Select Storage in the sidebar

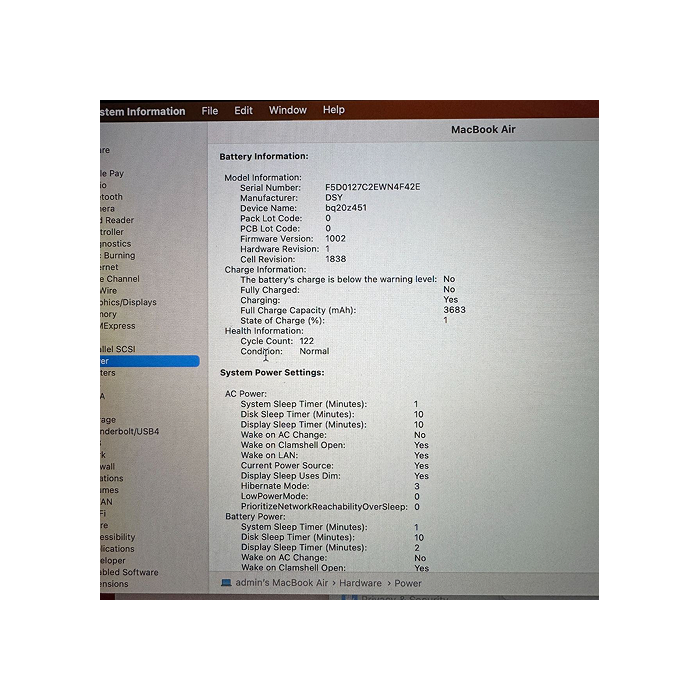click(x=108, y=420)
